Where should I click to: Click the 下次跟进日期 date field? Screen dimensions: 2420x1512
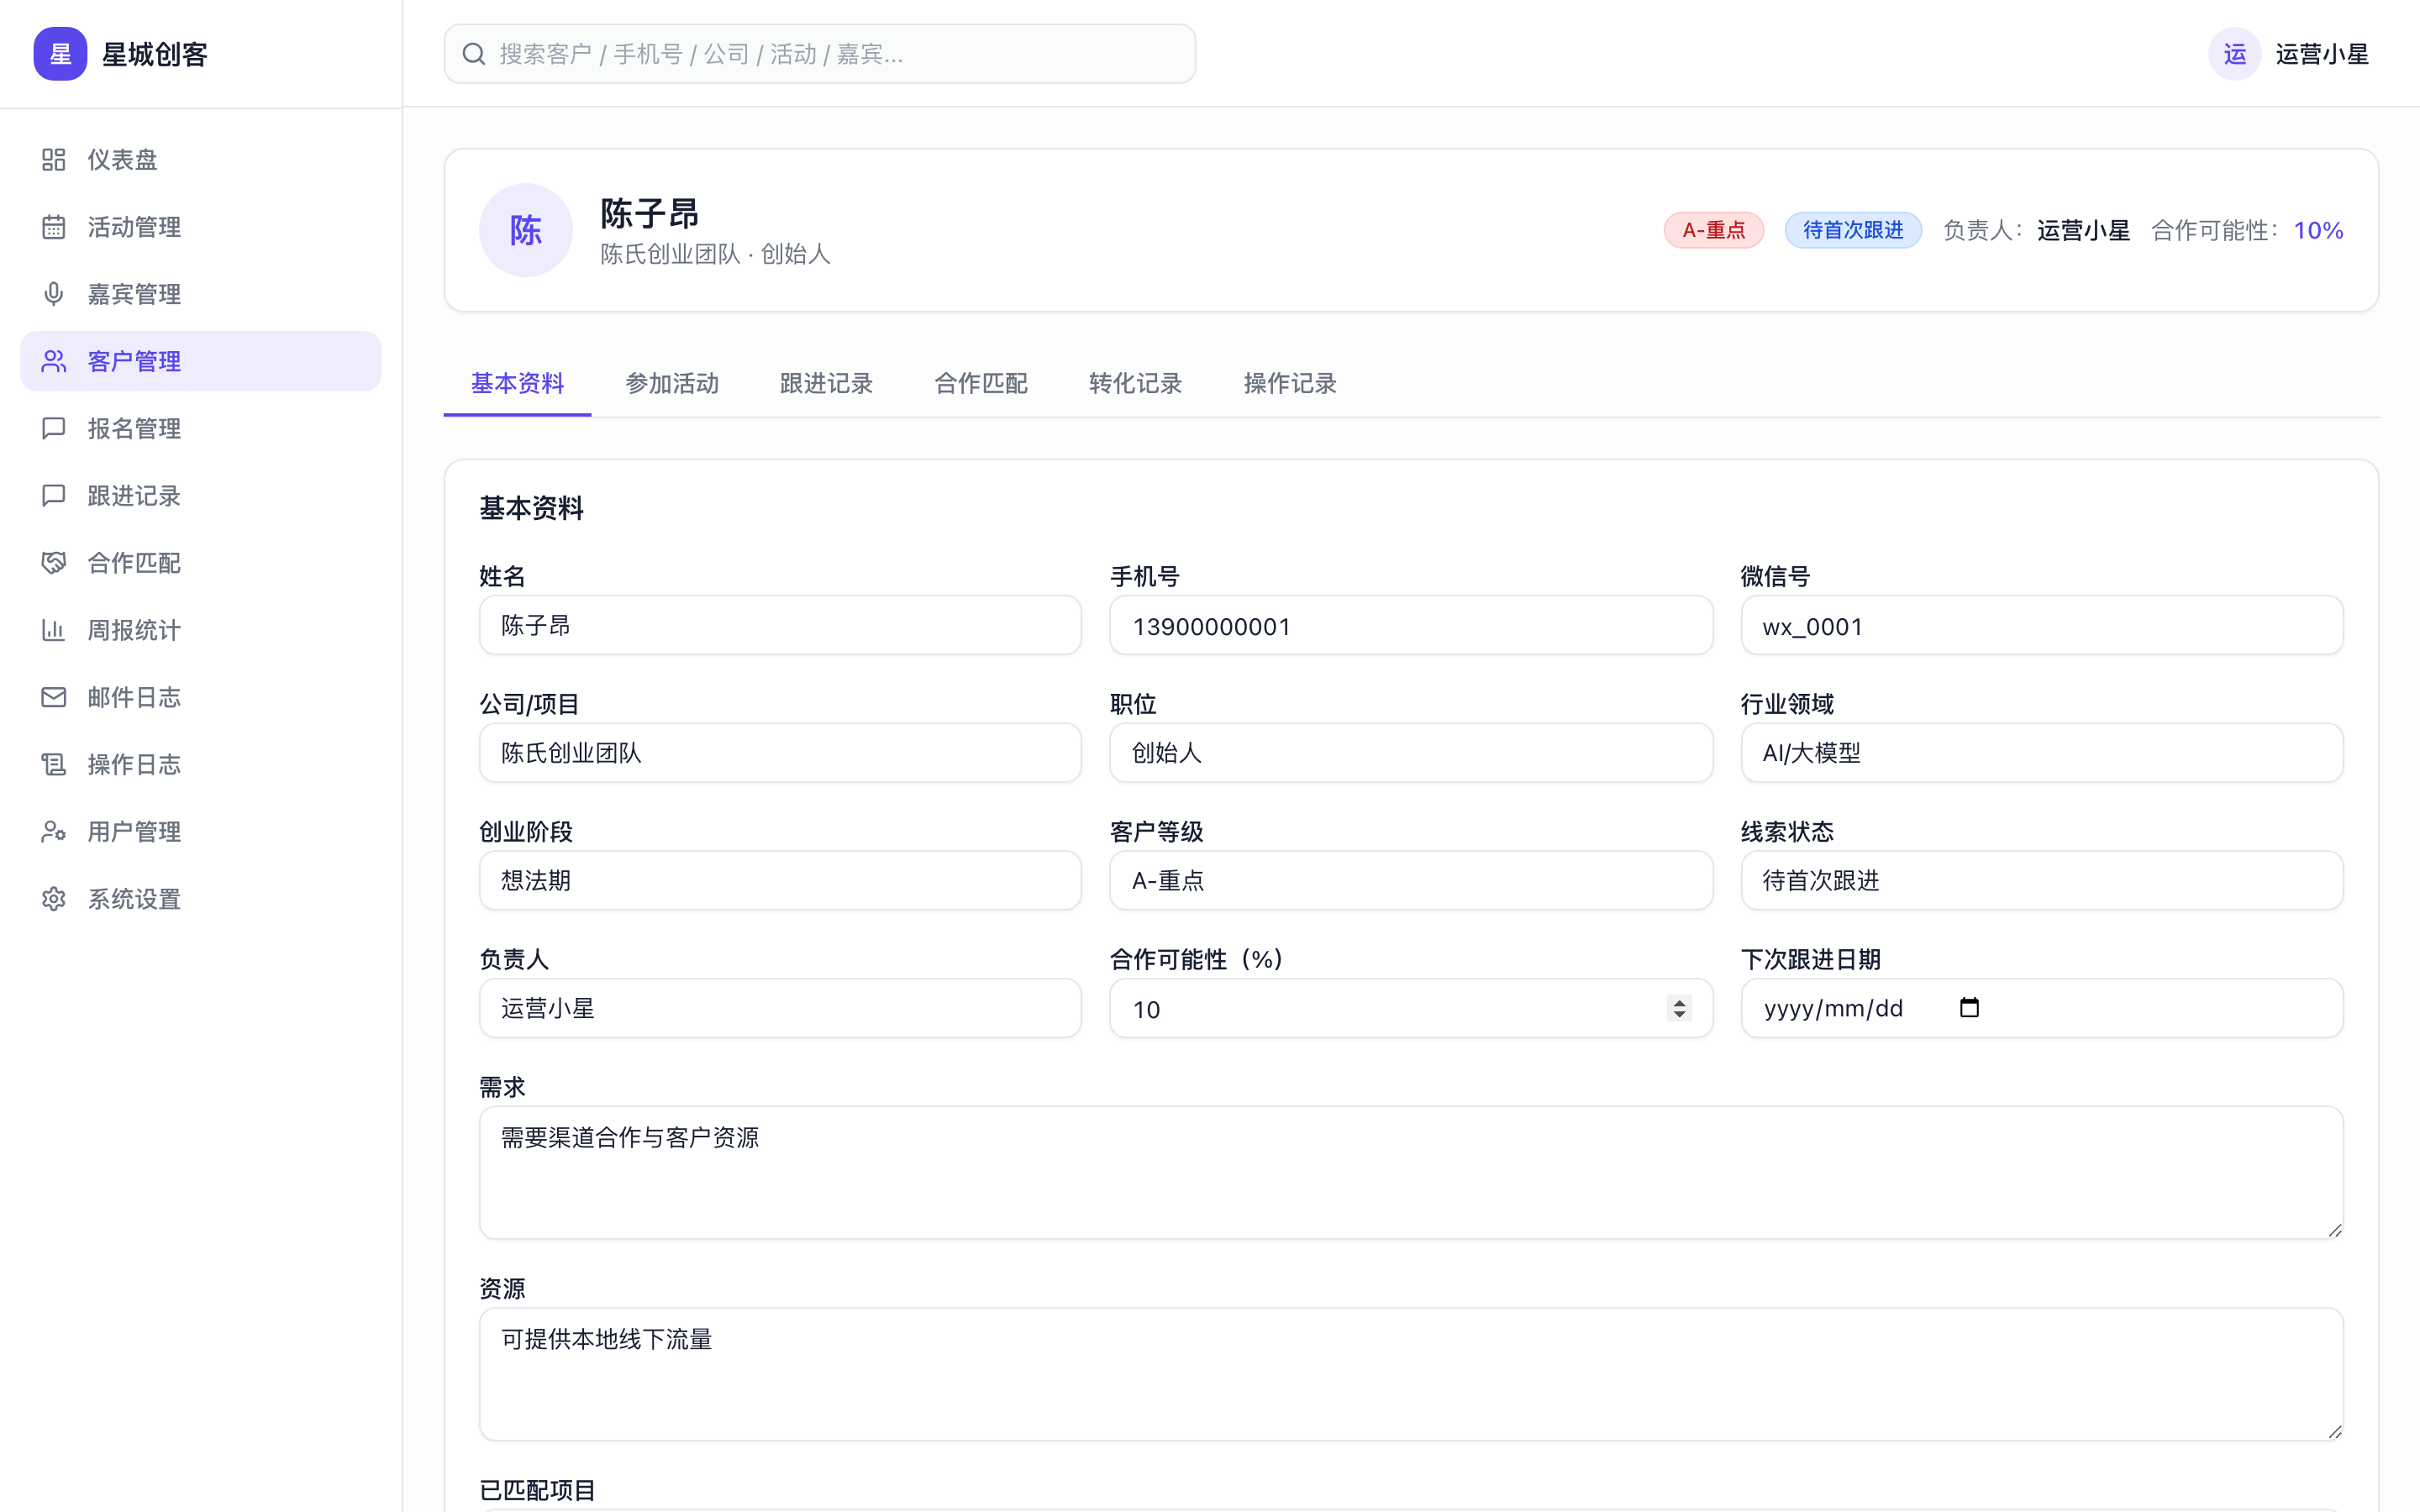2041,1008
